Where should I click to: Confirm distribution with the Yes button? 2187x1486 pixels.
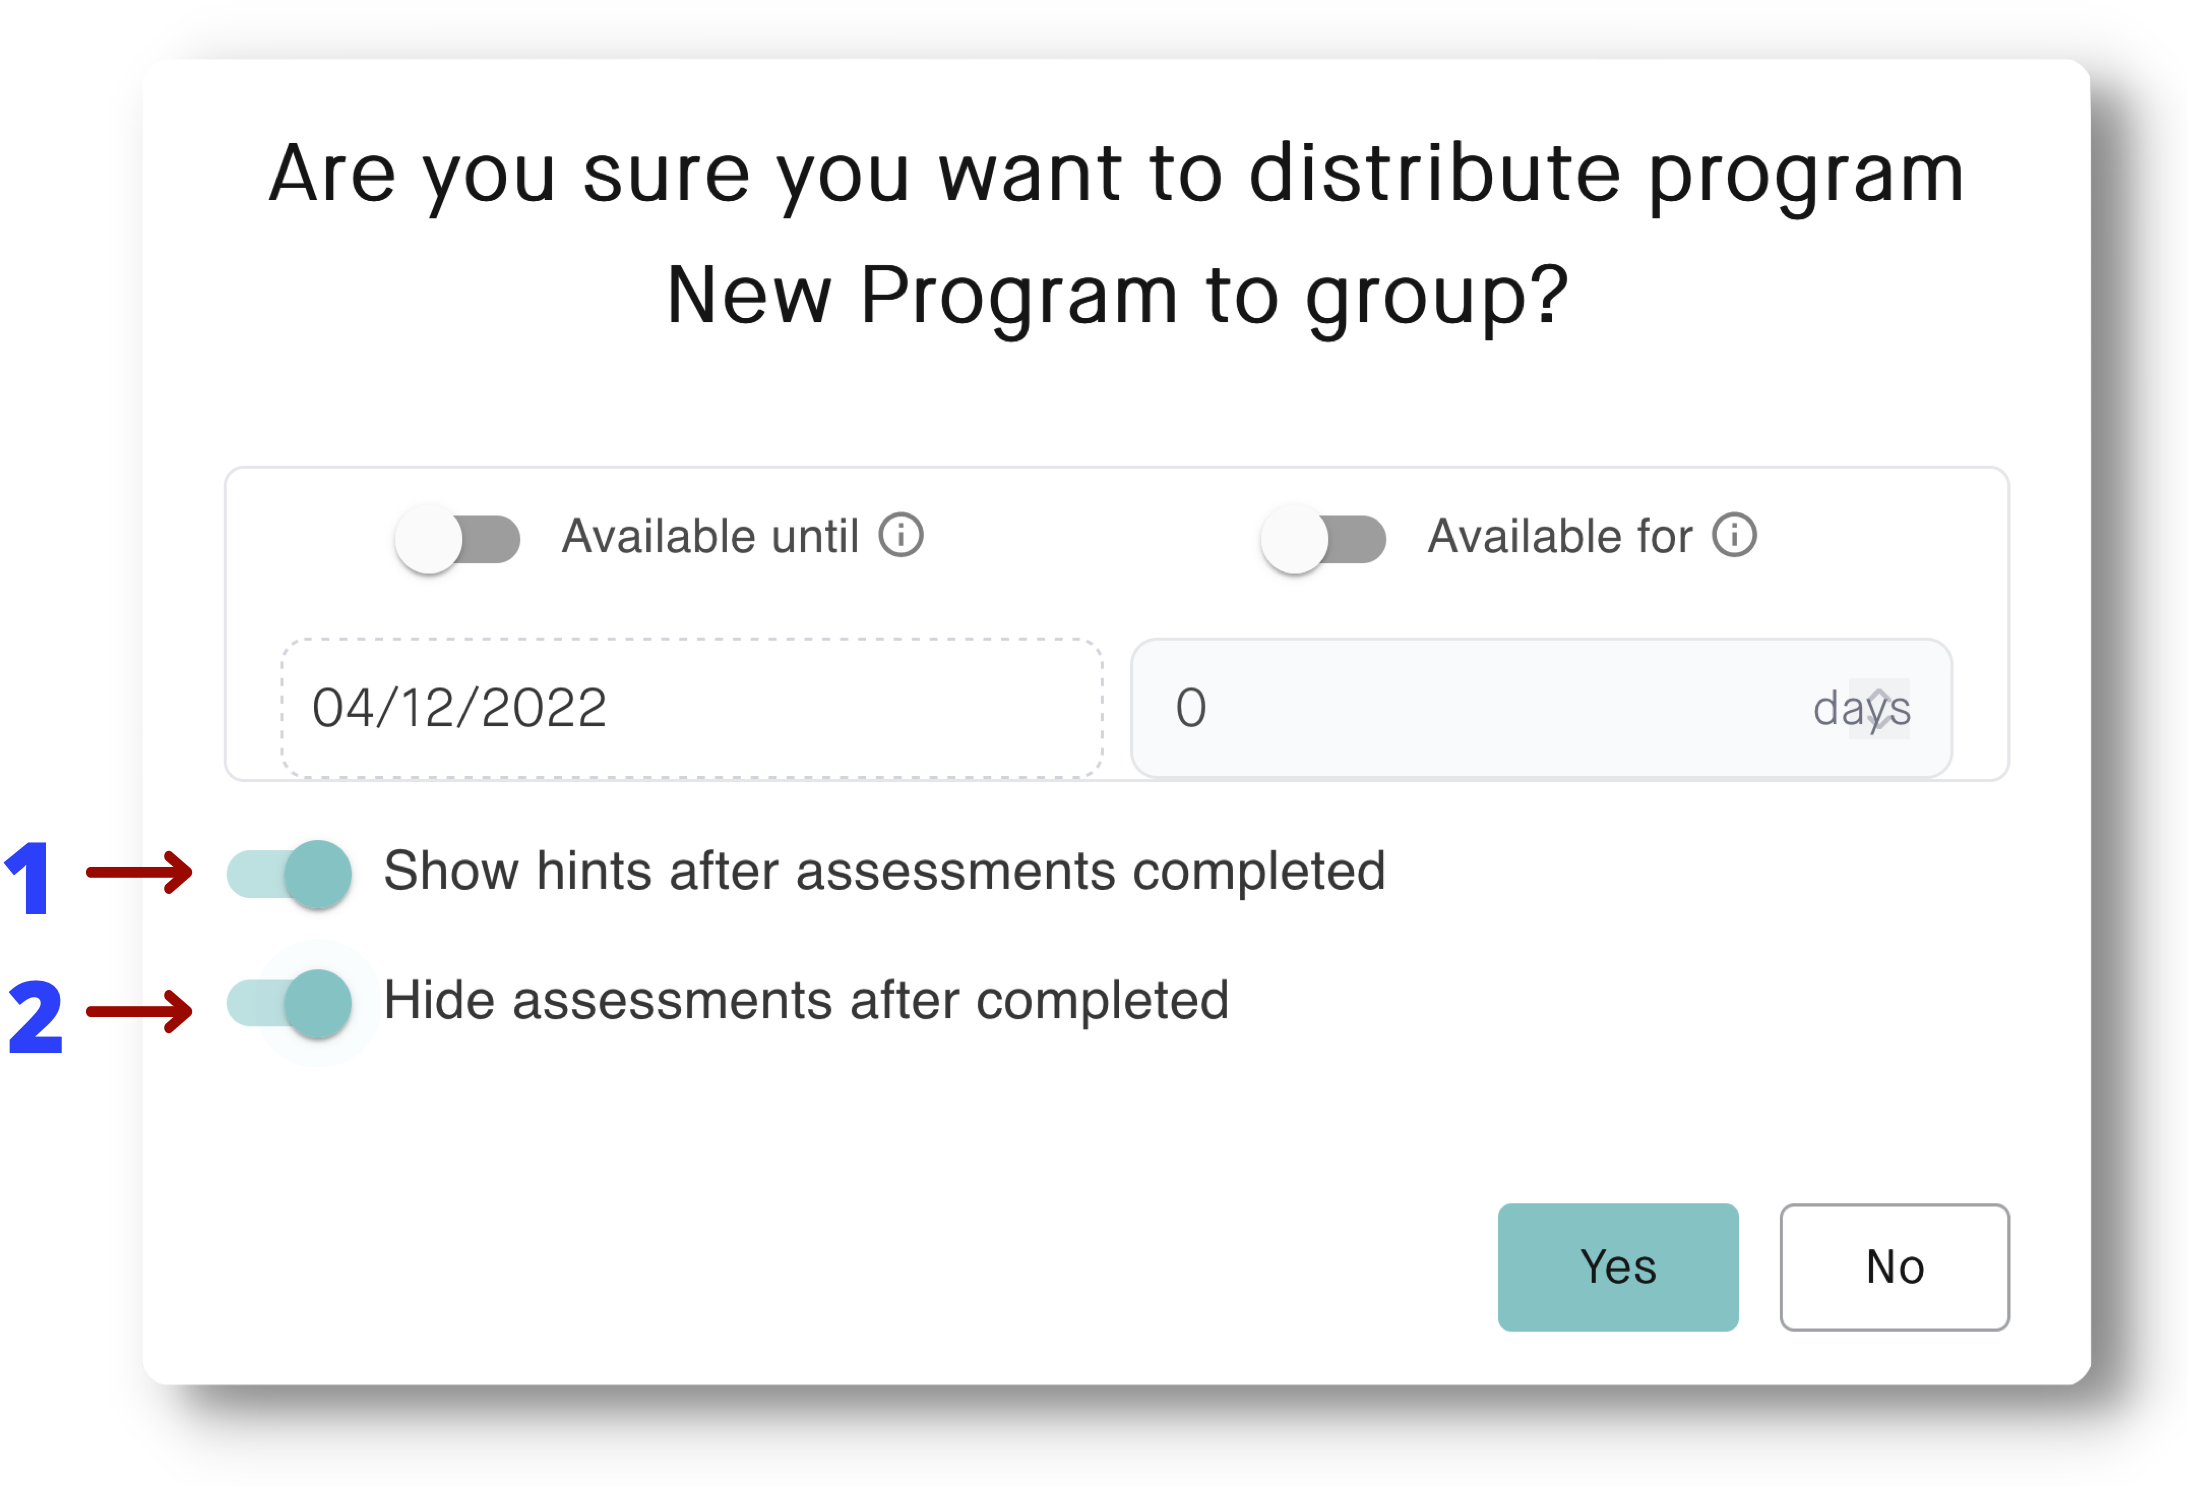click(x=1617, y=1267)
